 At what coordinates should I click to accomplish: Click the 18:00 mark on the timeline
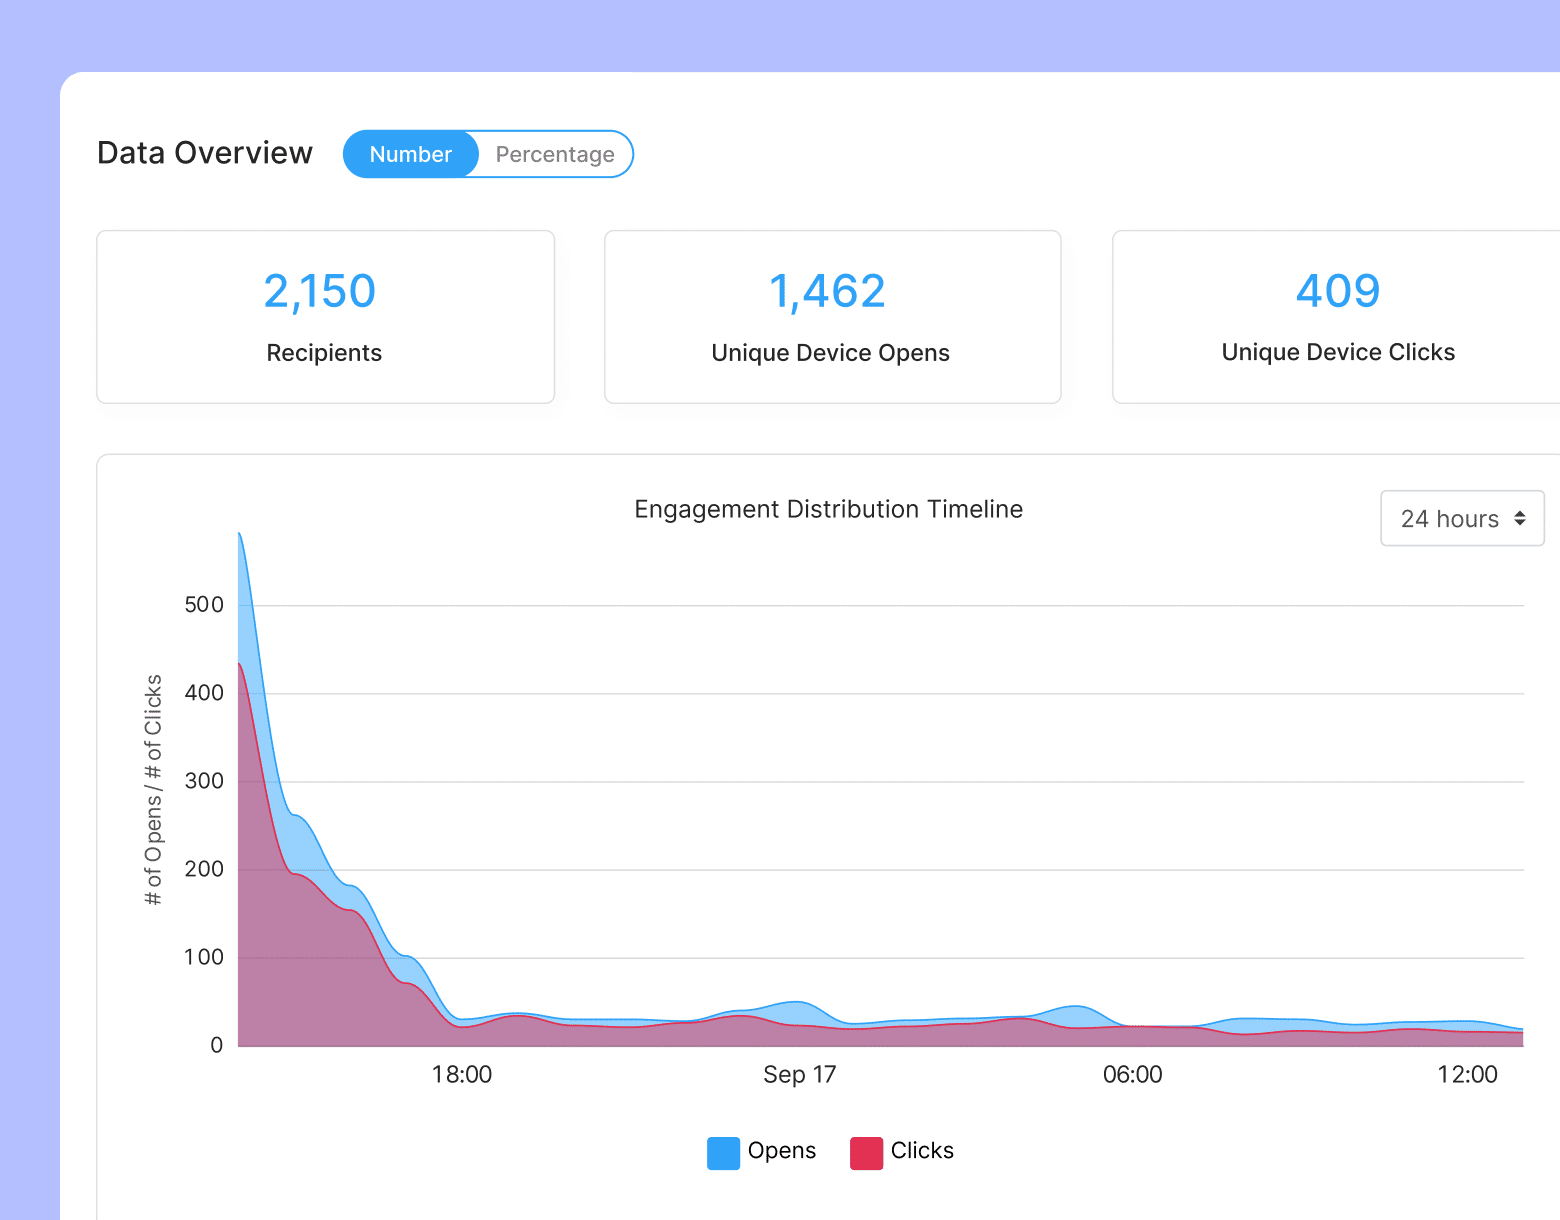(462, 1074)
